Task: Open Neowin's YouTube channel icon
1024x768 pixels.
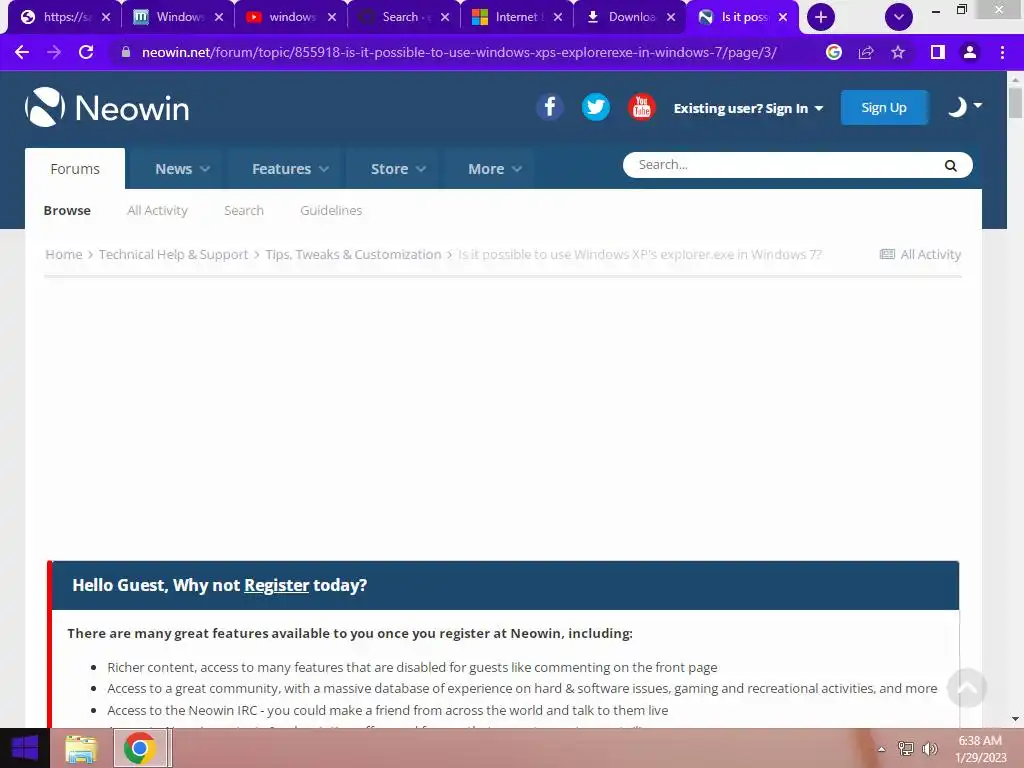Action: tap(641, 107)
